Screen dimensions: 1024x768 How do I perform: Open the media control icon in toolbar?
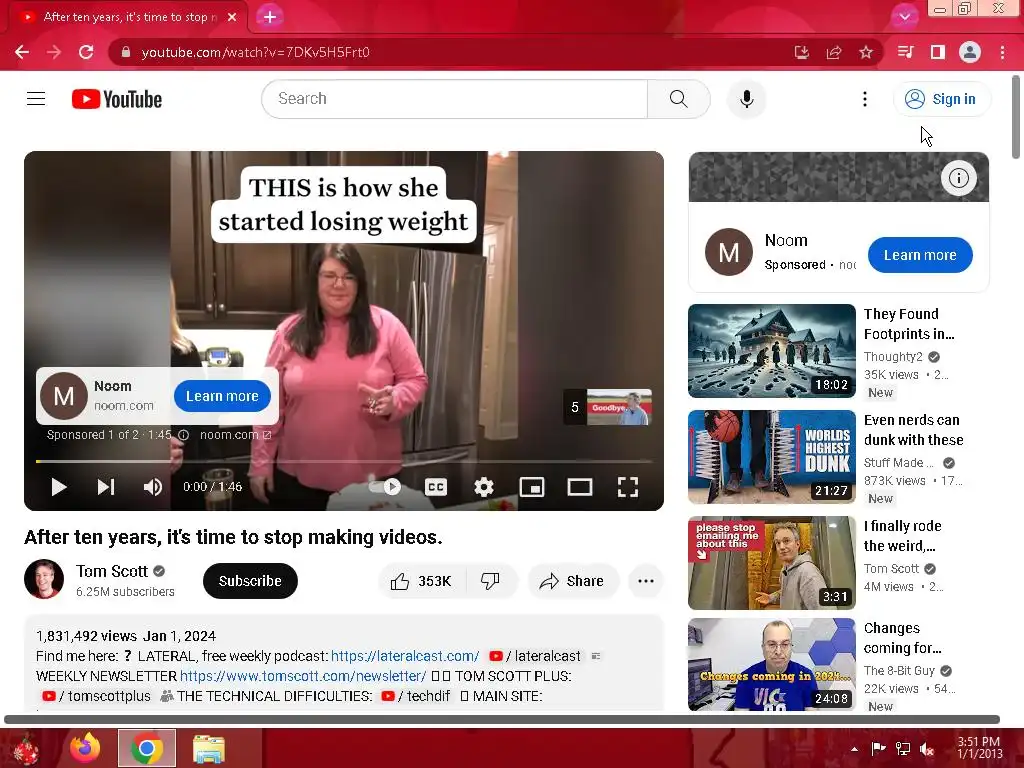tap(905, 52)
